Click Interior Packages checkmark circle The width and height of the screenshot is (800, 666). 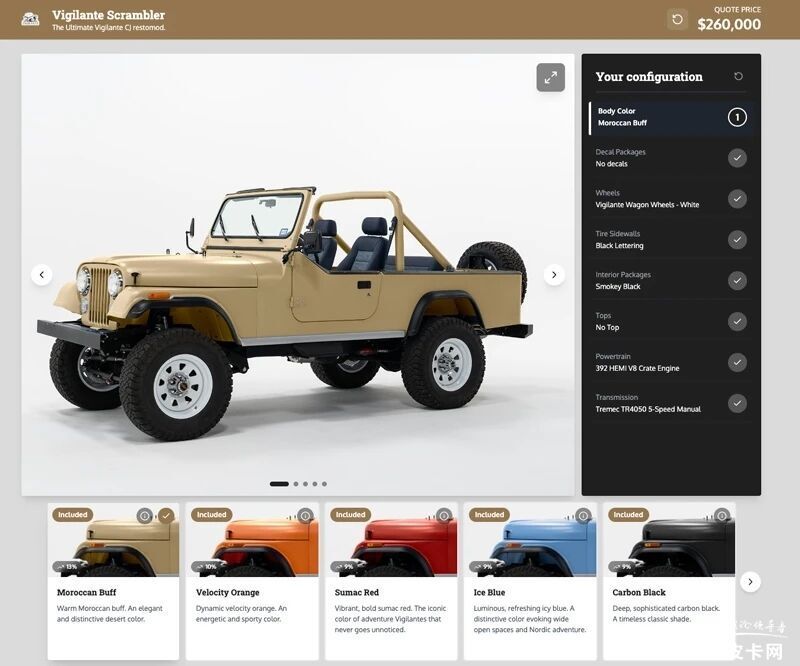(737, 280)
